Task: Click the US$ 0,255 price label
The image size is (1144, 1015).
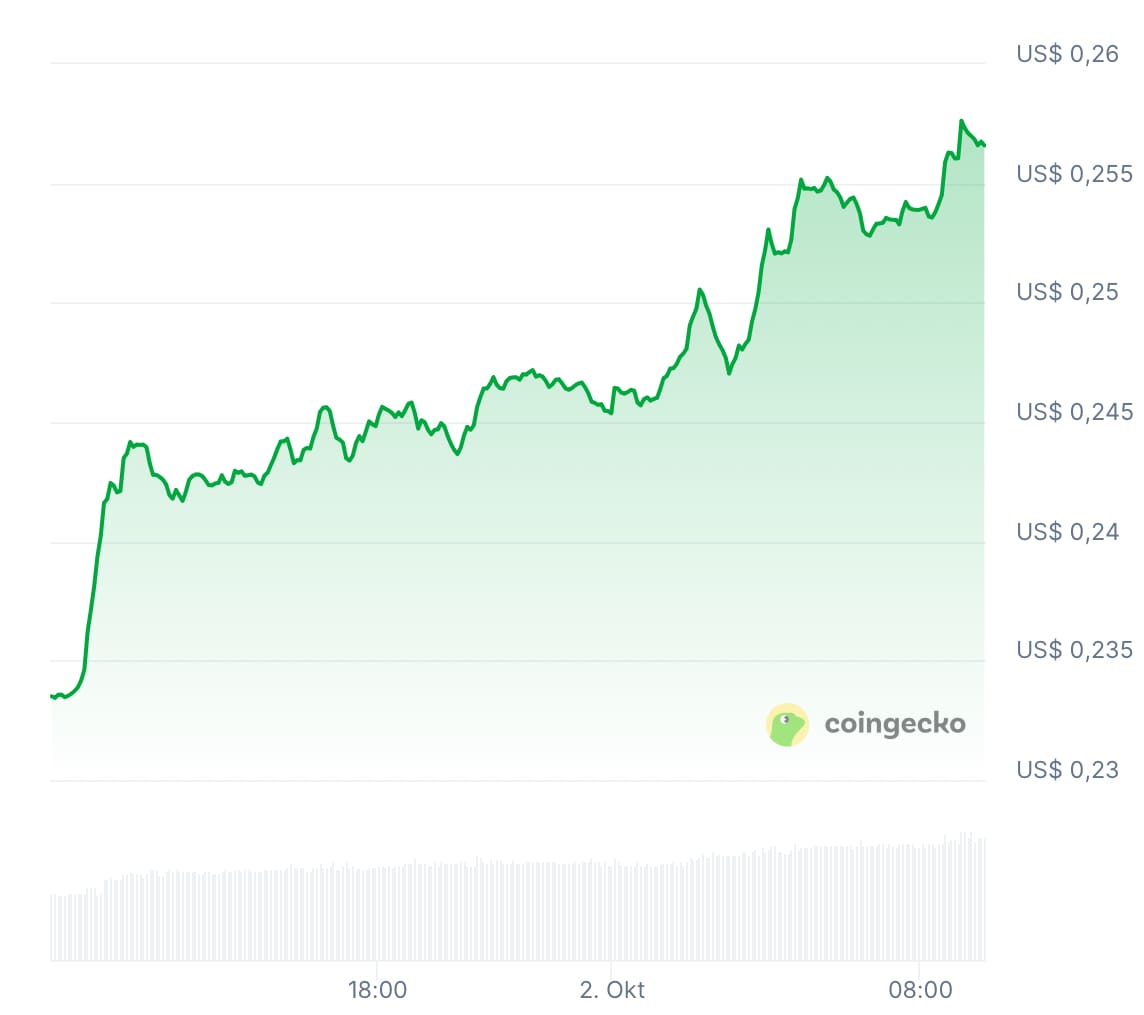Action: point(1075,174)
